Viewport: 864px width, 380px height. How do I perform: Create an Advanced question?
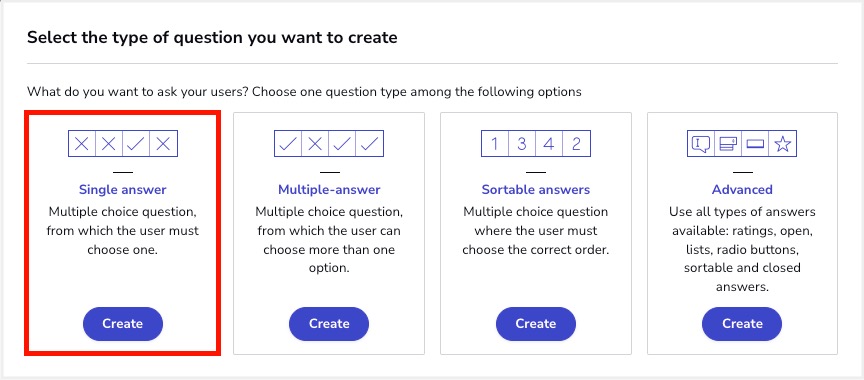tap(742, 324)
